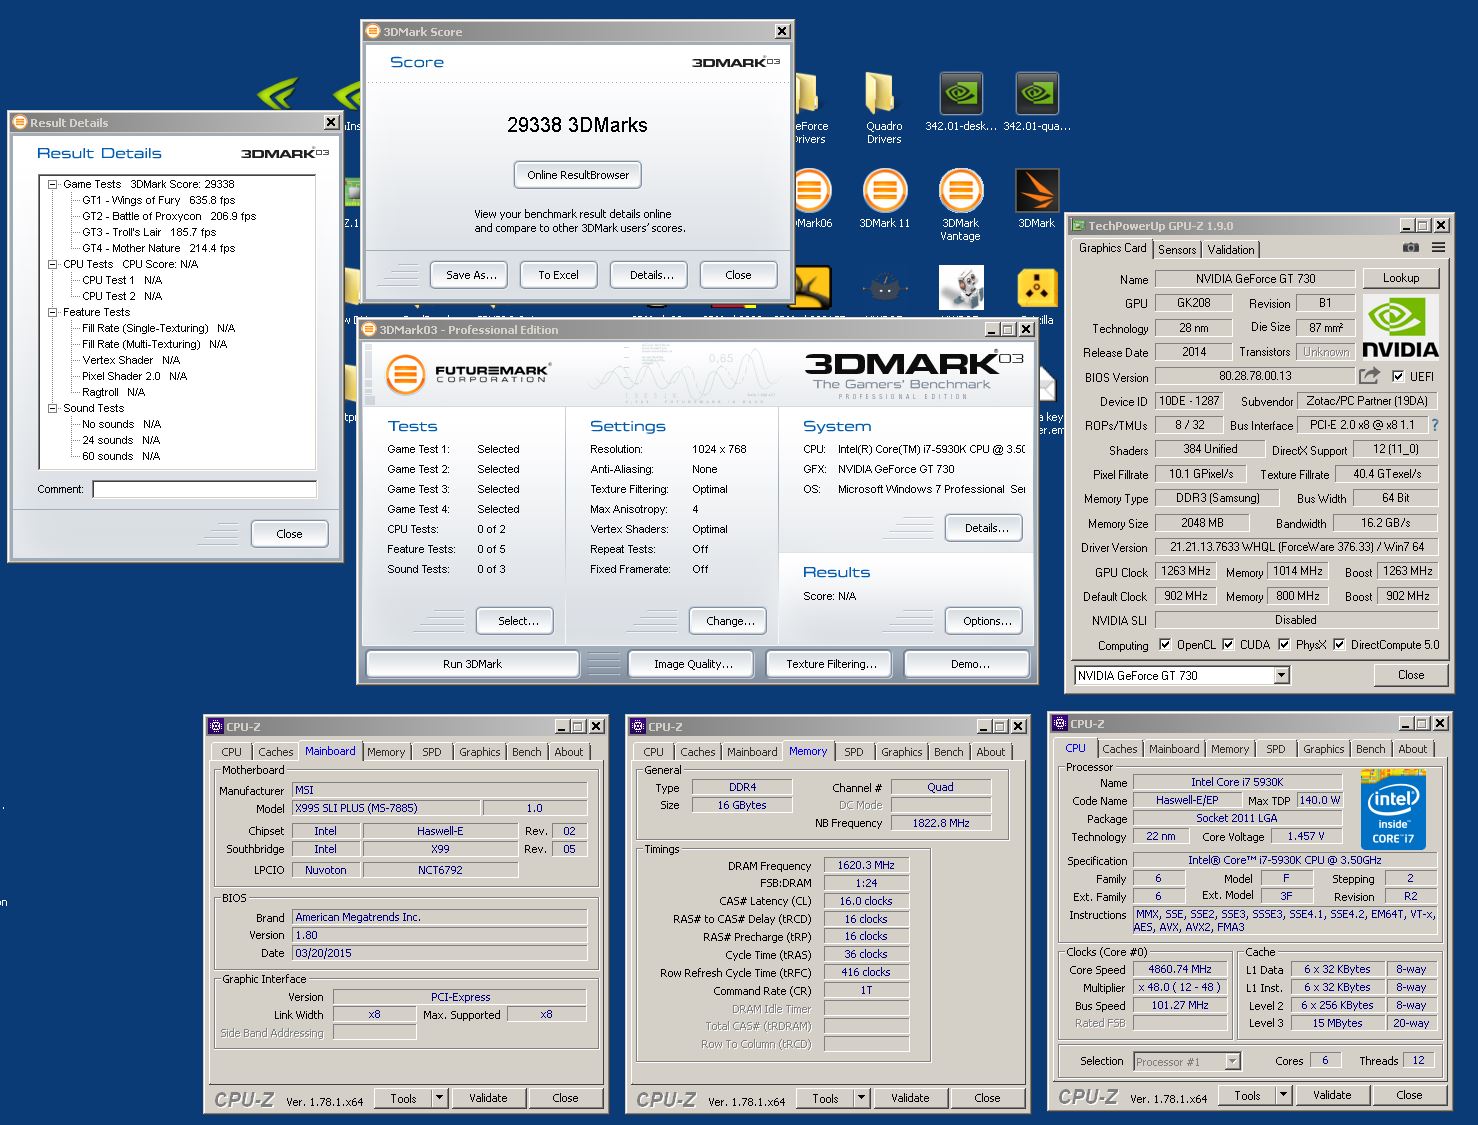Click the bus interface question mark in GPU-Z
The image size is (1478, 1125).
1434,425
